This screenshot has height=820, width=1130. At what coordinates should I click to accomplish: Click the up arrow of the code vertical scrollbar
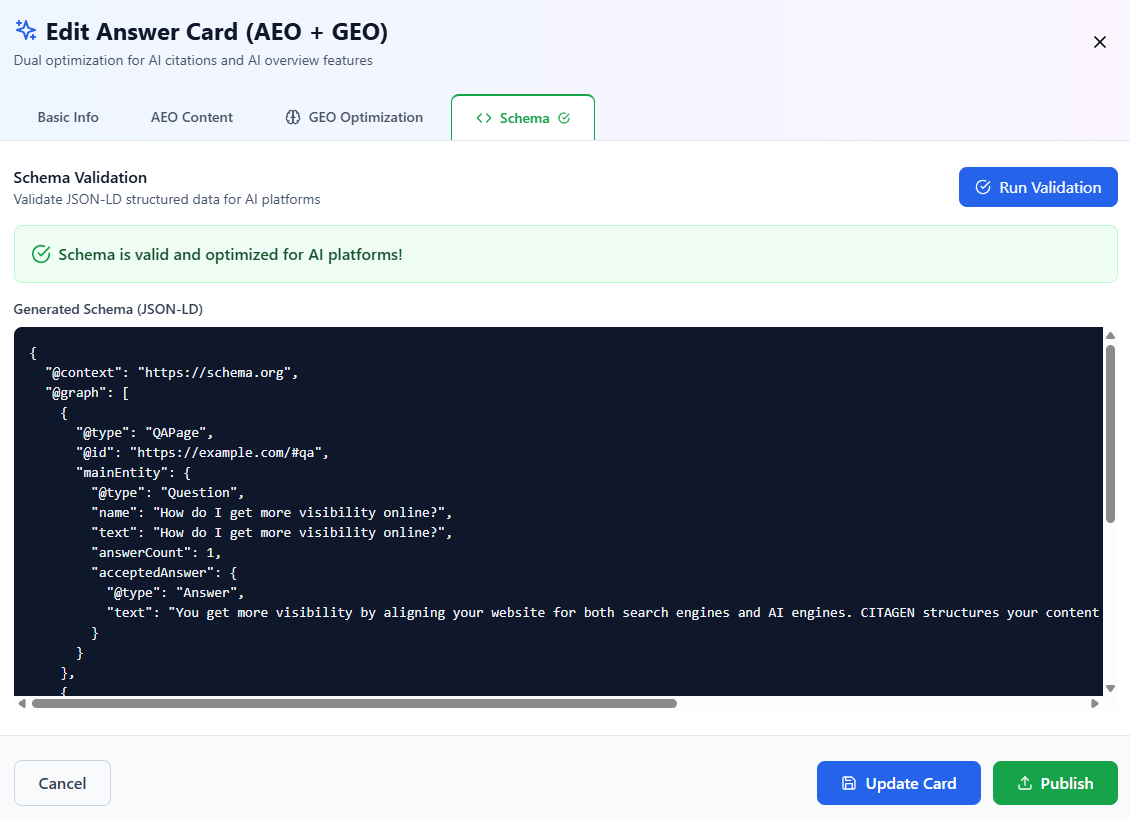click(x=1110, y=335)
